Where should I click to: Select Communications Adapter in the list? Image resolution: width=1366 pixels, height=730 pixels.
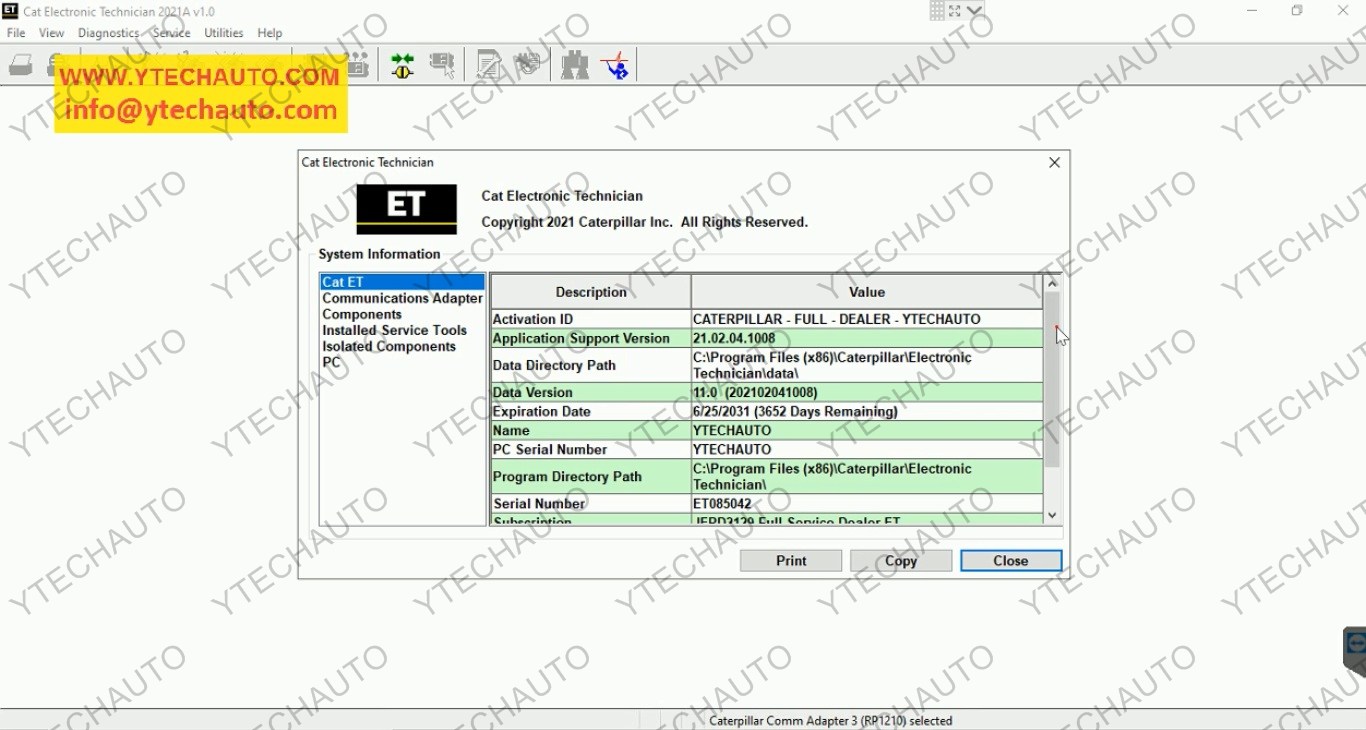402,298
